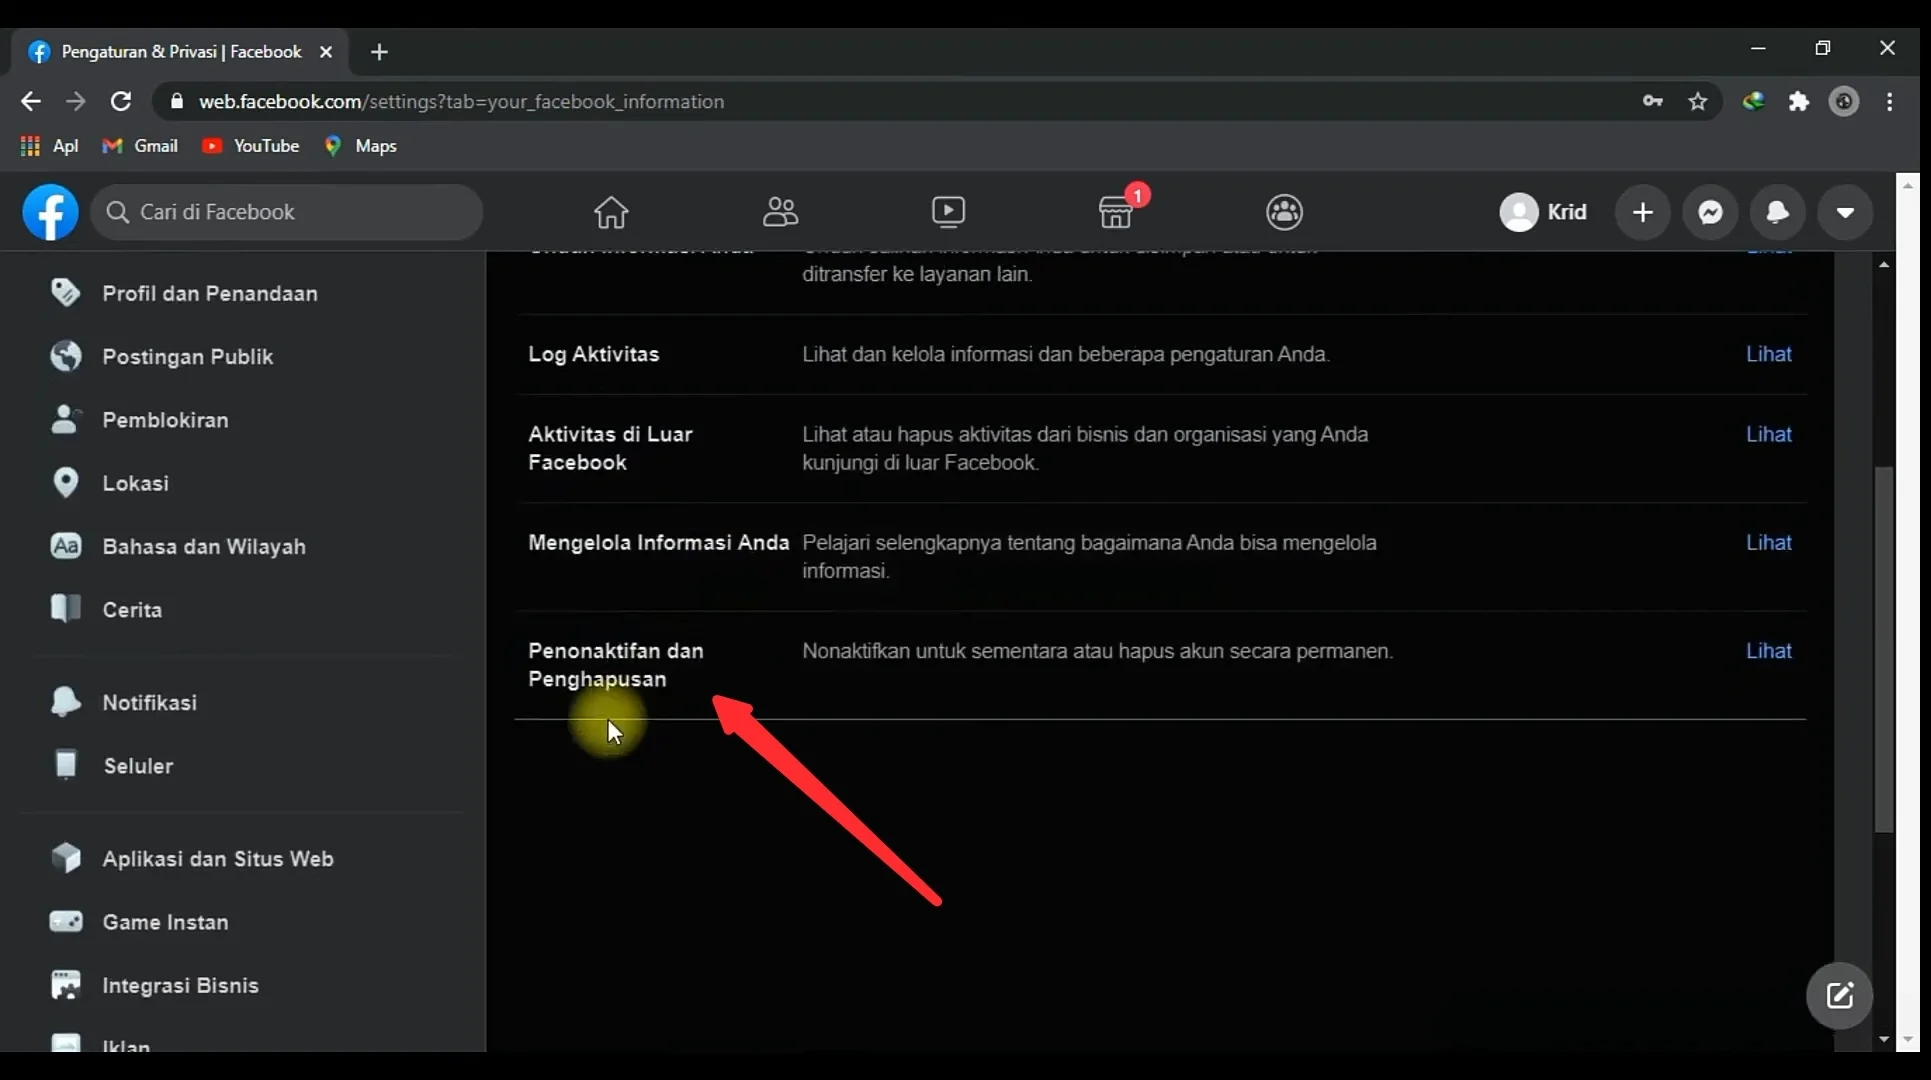Open the YouTube bookmark
The height and width of the screenshot is (1080, 1931).
pyautogui.click(x=250, y=146)
